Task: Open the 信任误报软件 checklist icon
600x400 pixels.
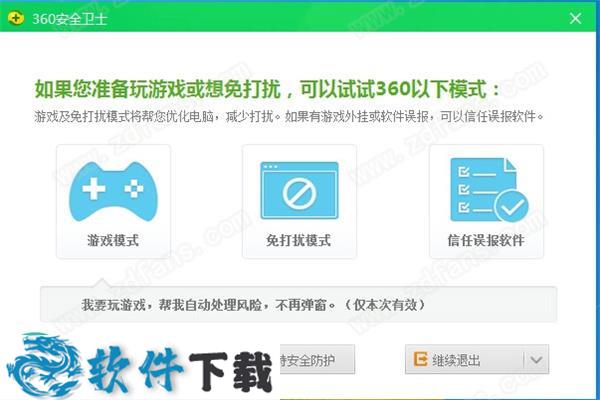Action: coord(489,190)
